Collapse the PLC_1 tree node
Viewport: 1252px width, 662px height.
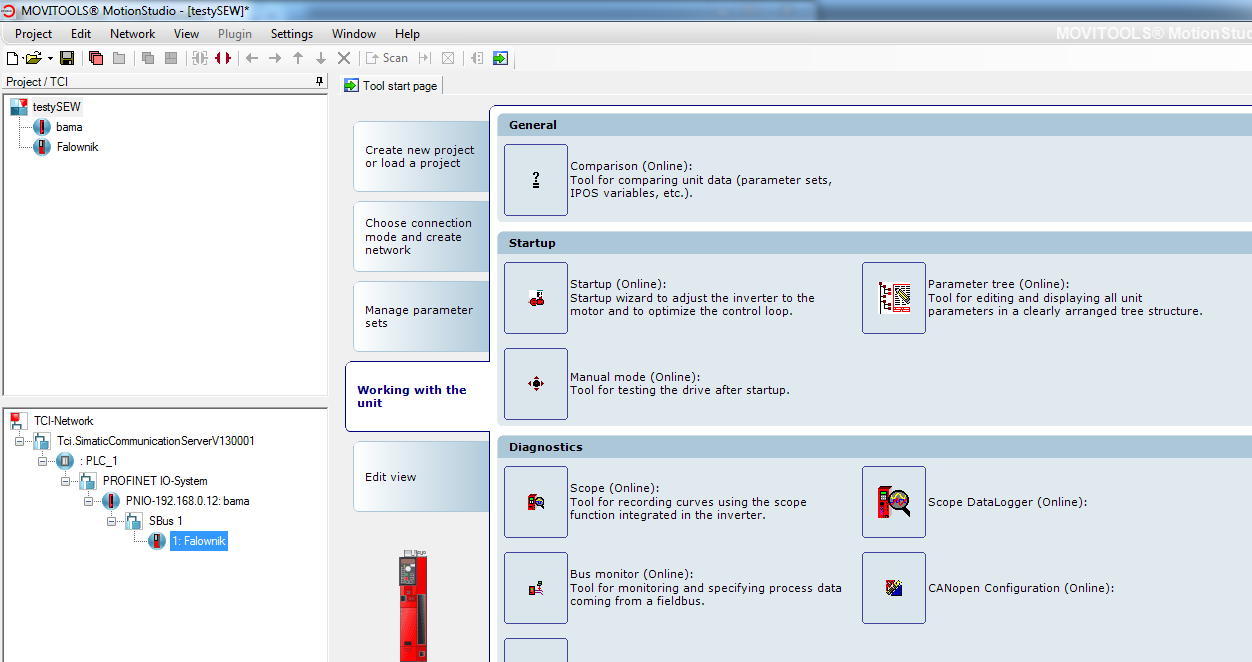coord(42,461)
